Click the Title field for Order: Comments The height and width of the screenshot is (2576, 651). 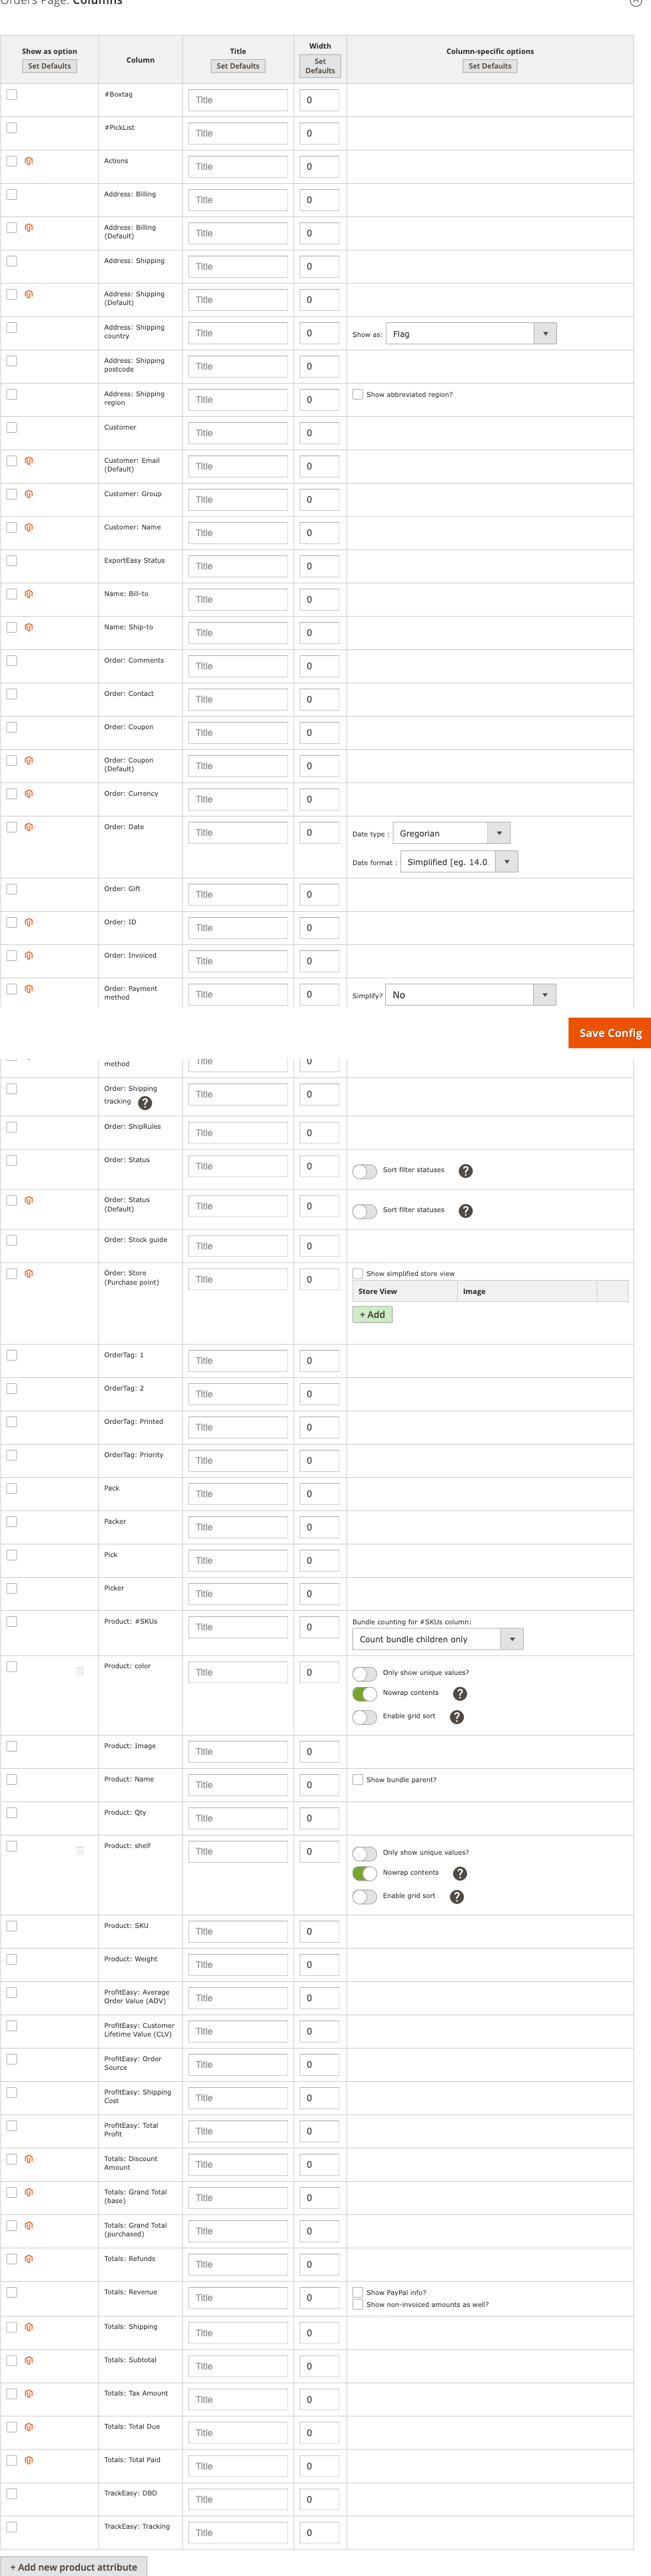tap(238, 666)
